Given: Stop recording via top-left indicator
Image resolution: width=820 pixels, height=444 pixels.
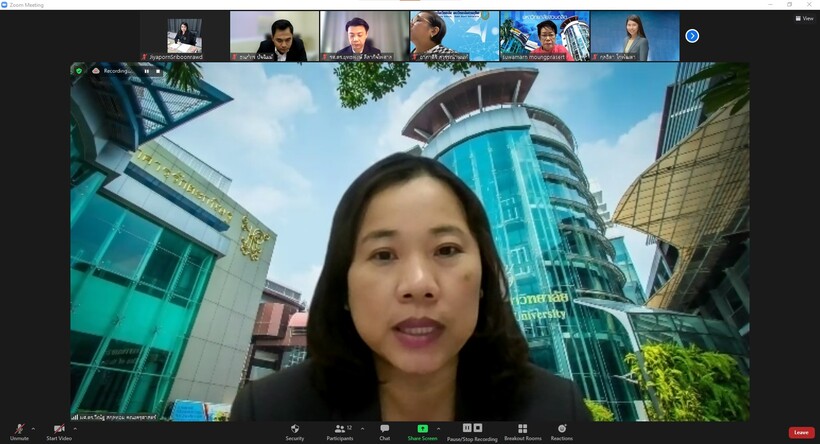Looking at the screenshot, I should pyautogui.click(x=158, y=71).
